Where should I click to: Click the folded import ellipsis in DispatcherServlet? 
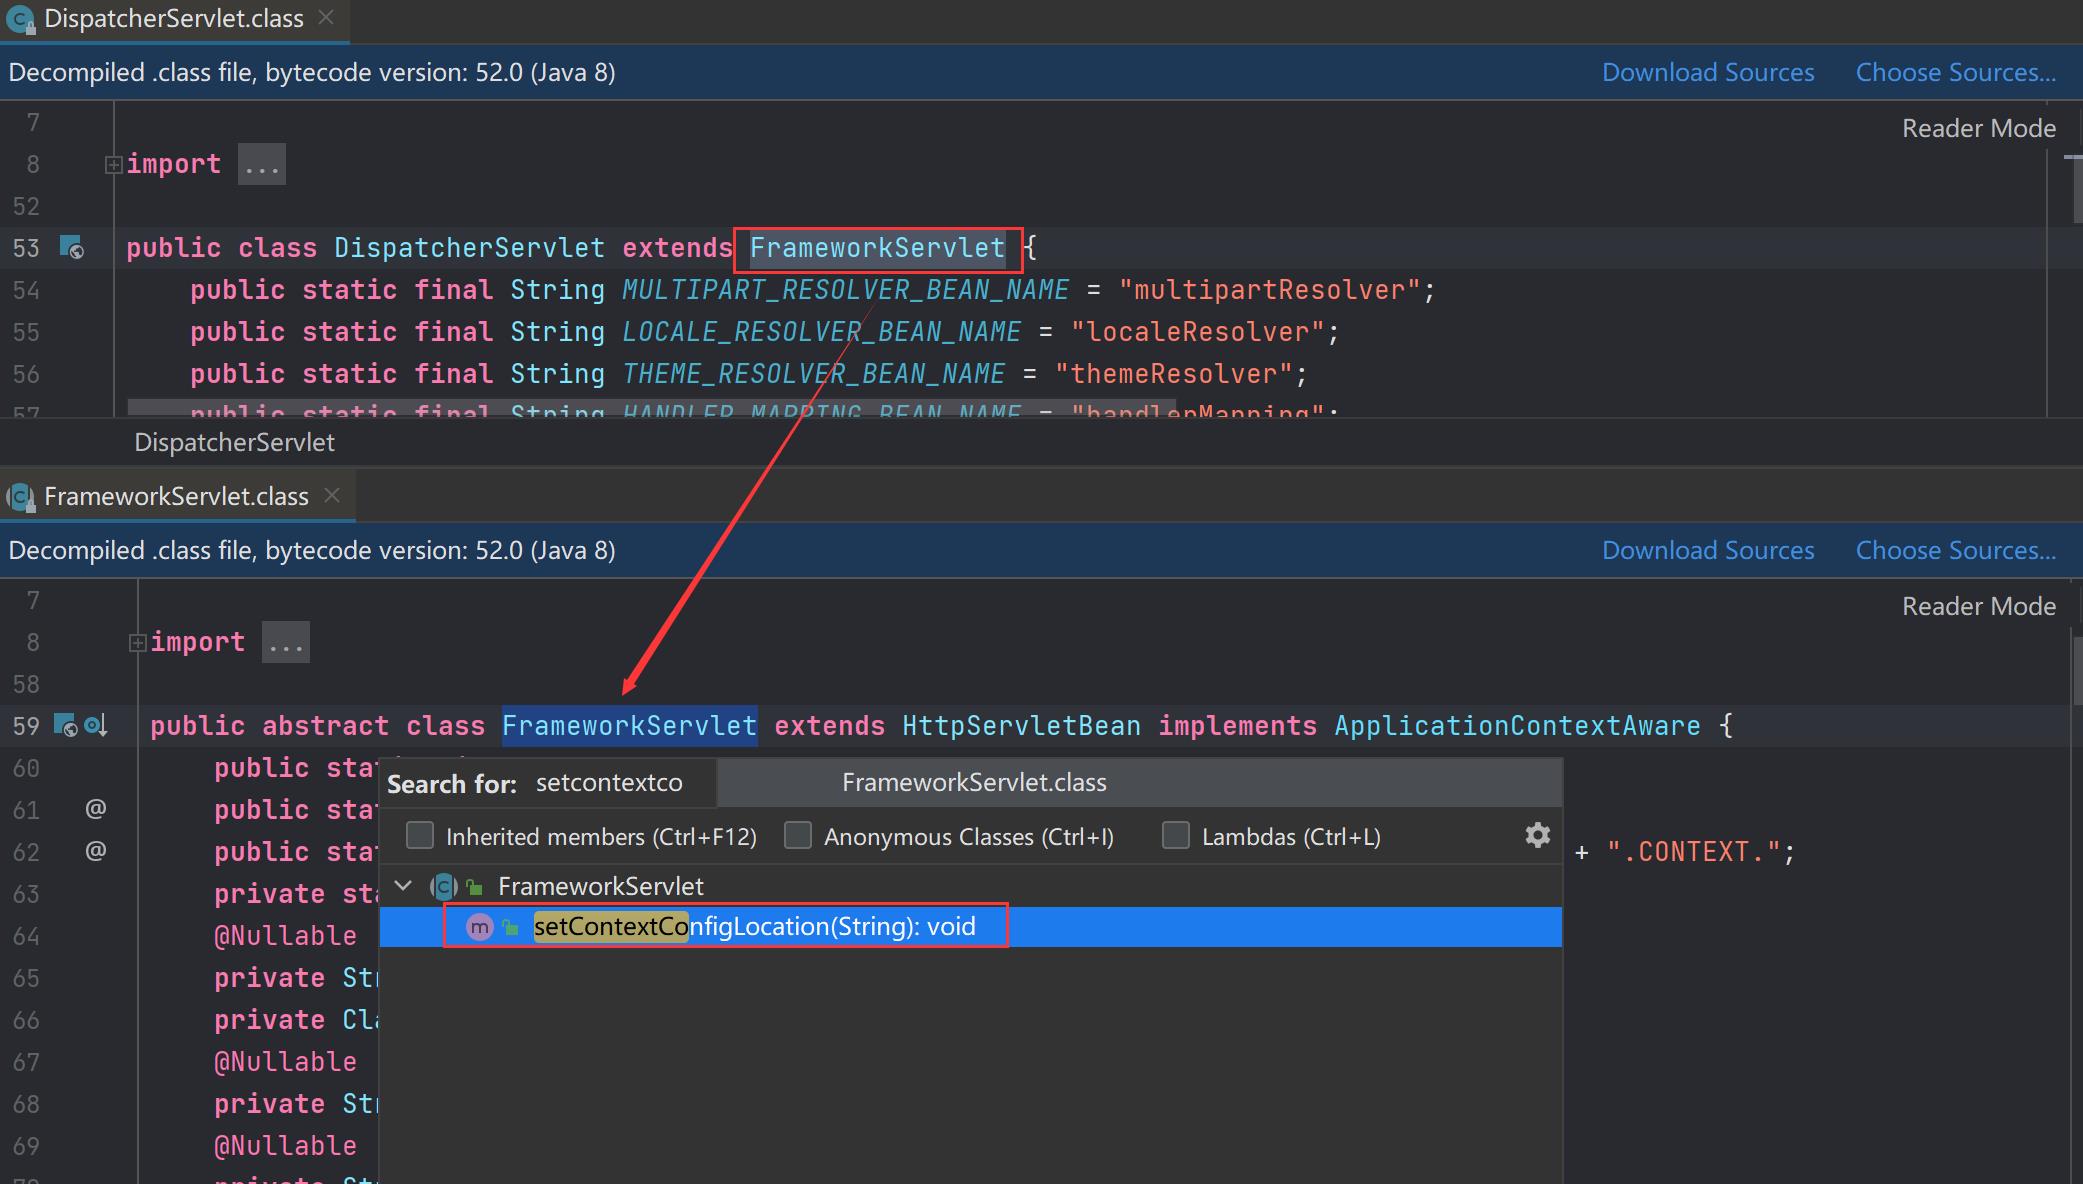click(262, 164)
